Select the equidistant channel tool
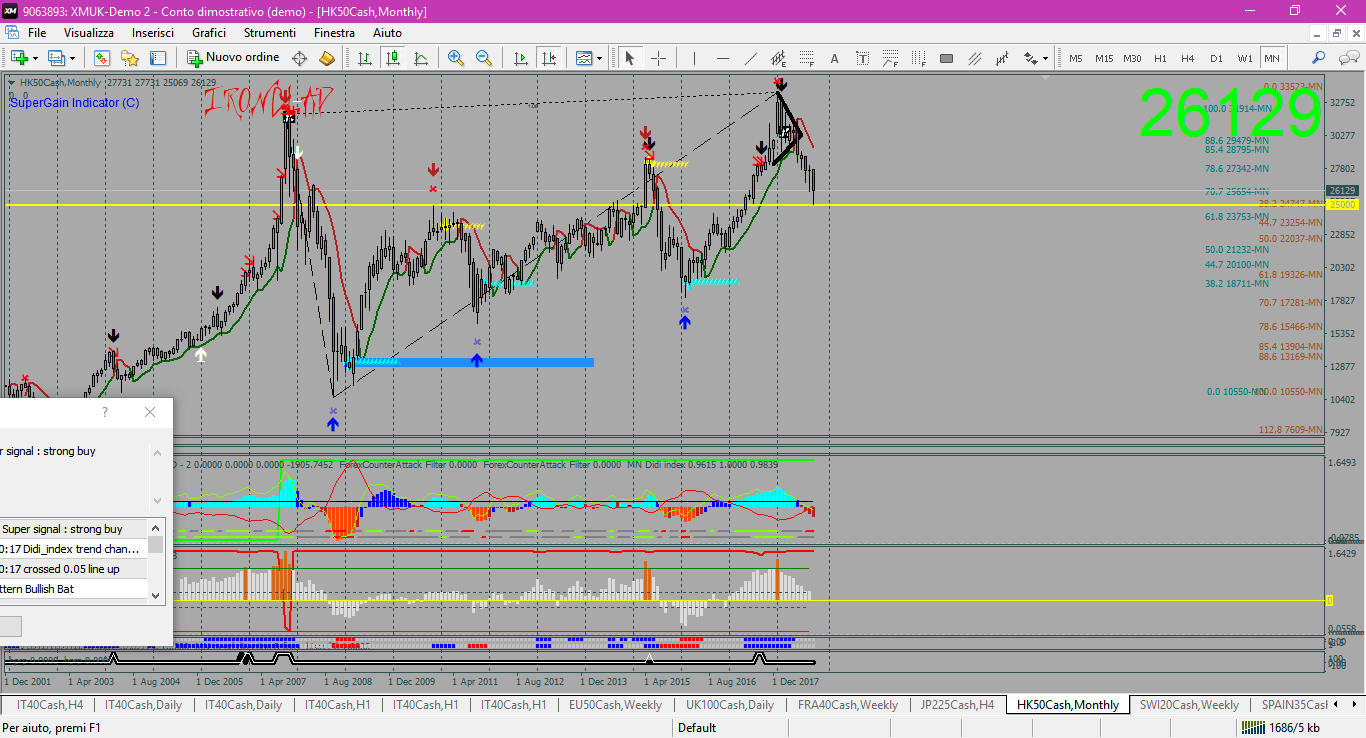 click(x=778, y=58)
